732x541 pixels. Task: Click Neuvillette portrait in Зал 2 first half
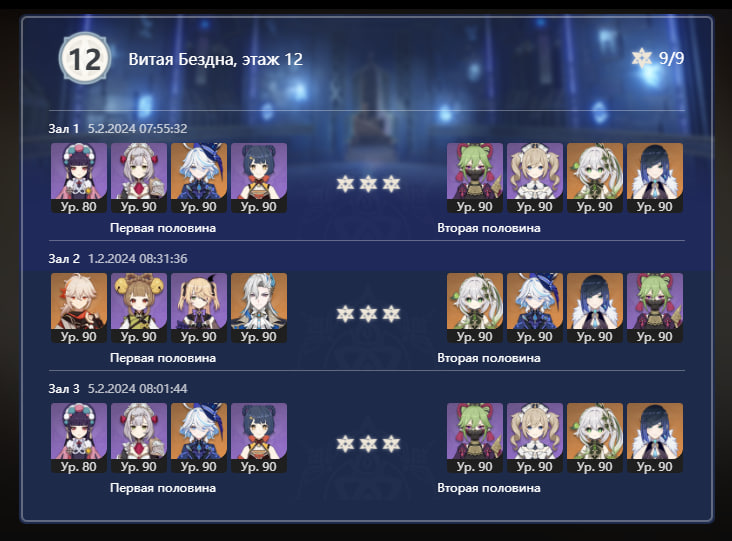259,308
